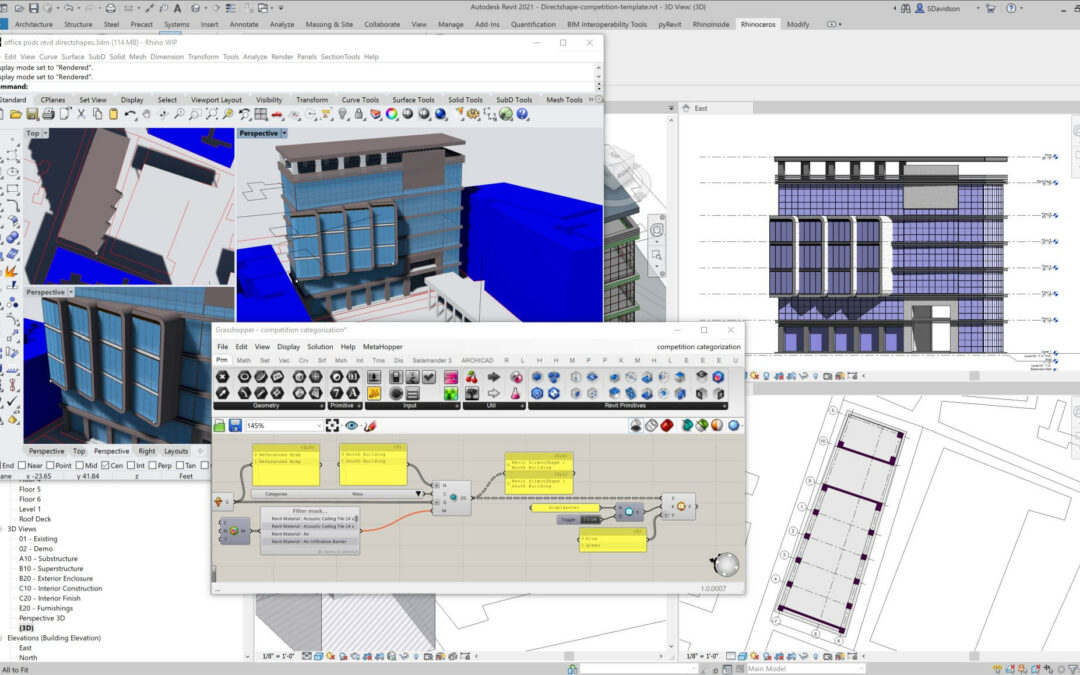Open the Solution menu in Grasshopper
The height and width of the screenshot is (675, 1080).
tap(320, 346)
